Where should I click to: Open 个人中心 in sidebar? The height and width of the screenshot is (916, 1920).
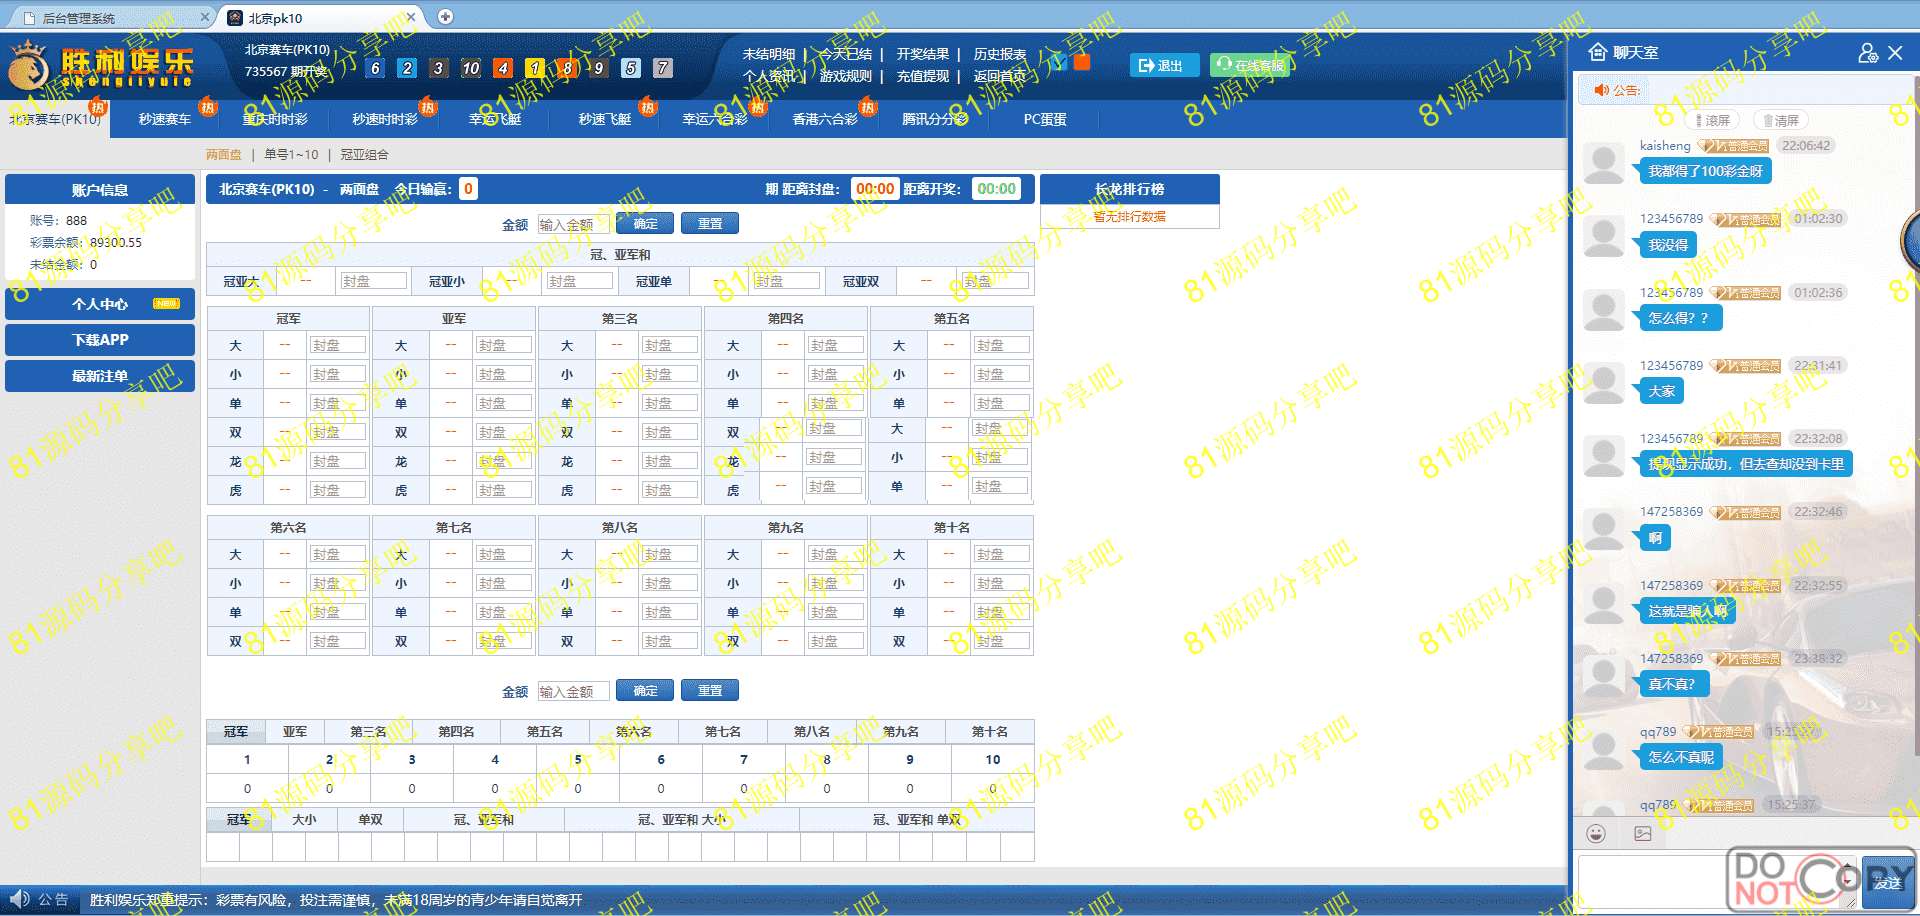[100, 304]
